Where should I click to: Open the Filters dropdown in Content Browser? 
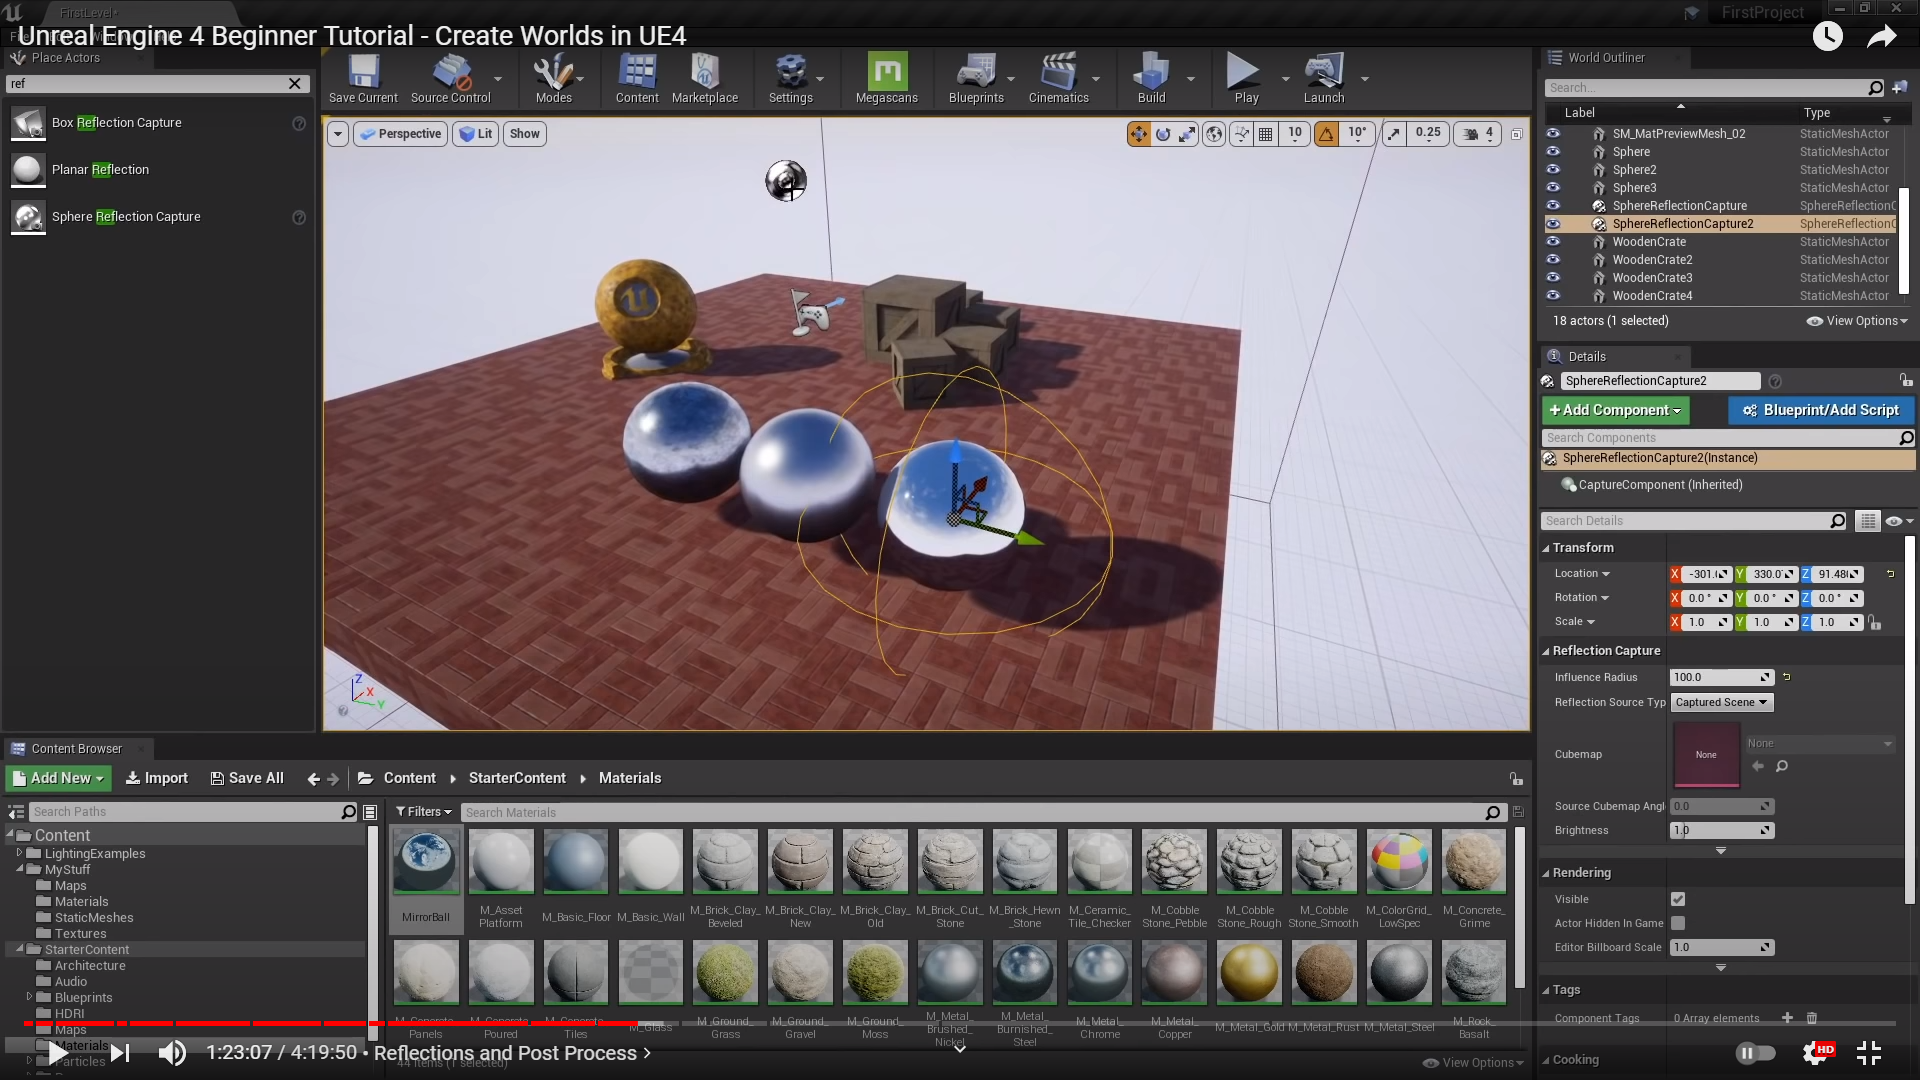(423, 812)
